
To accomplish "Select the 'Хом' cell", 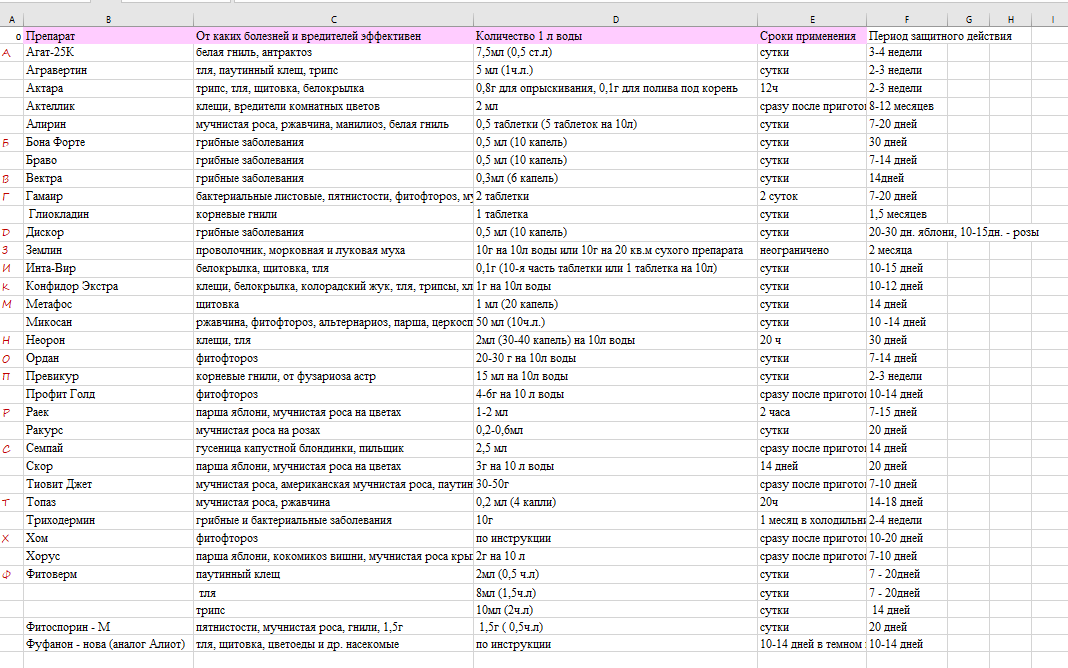I will [x=108, y=539].
